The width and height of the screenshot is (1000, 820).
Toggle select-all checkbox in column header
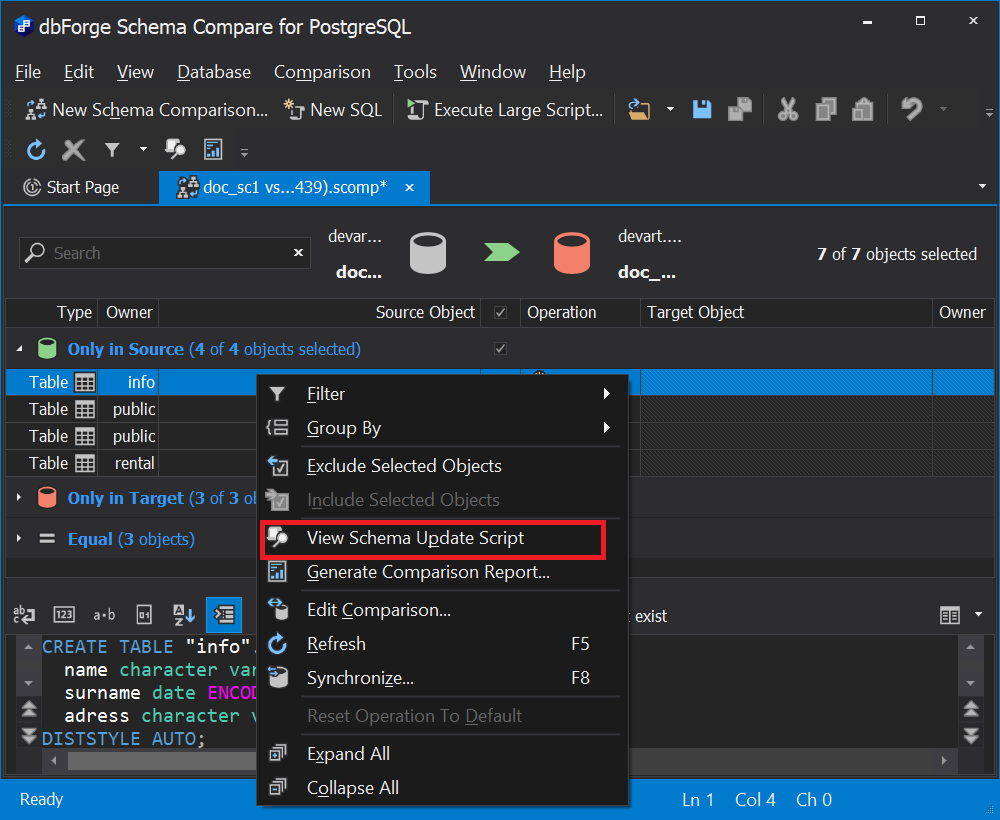[501, 312]
